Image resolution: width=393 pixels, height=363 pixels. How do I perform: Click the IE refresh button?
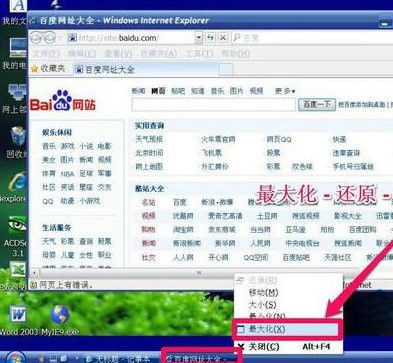tap(210, 38)
